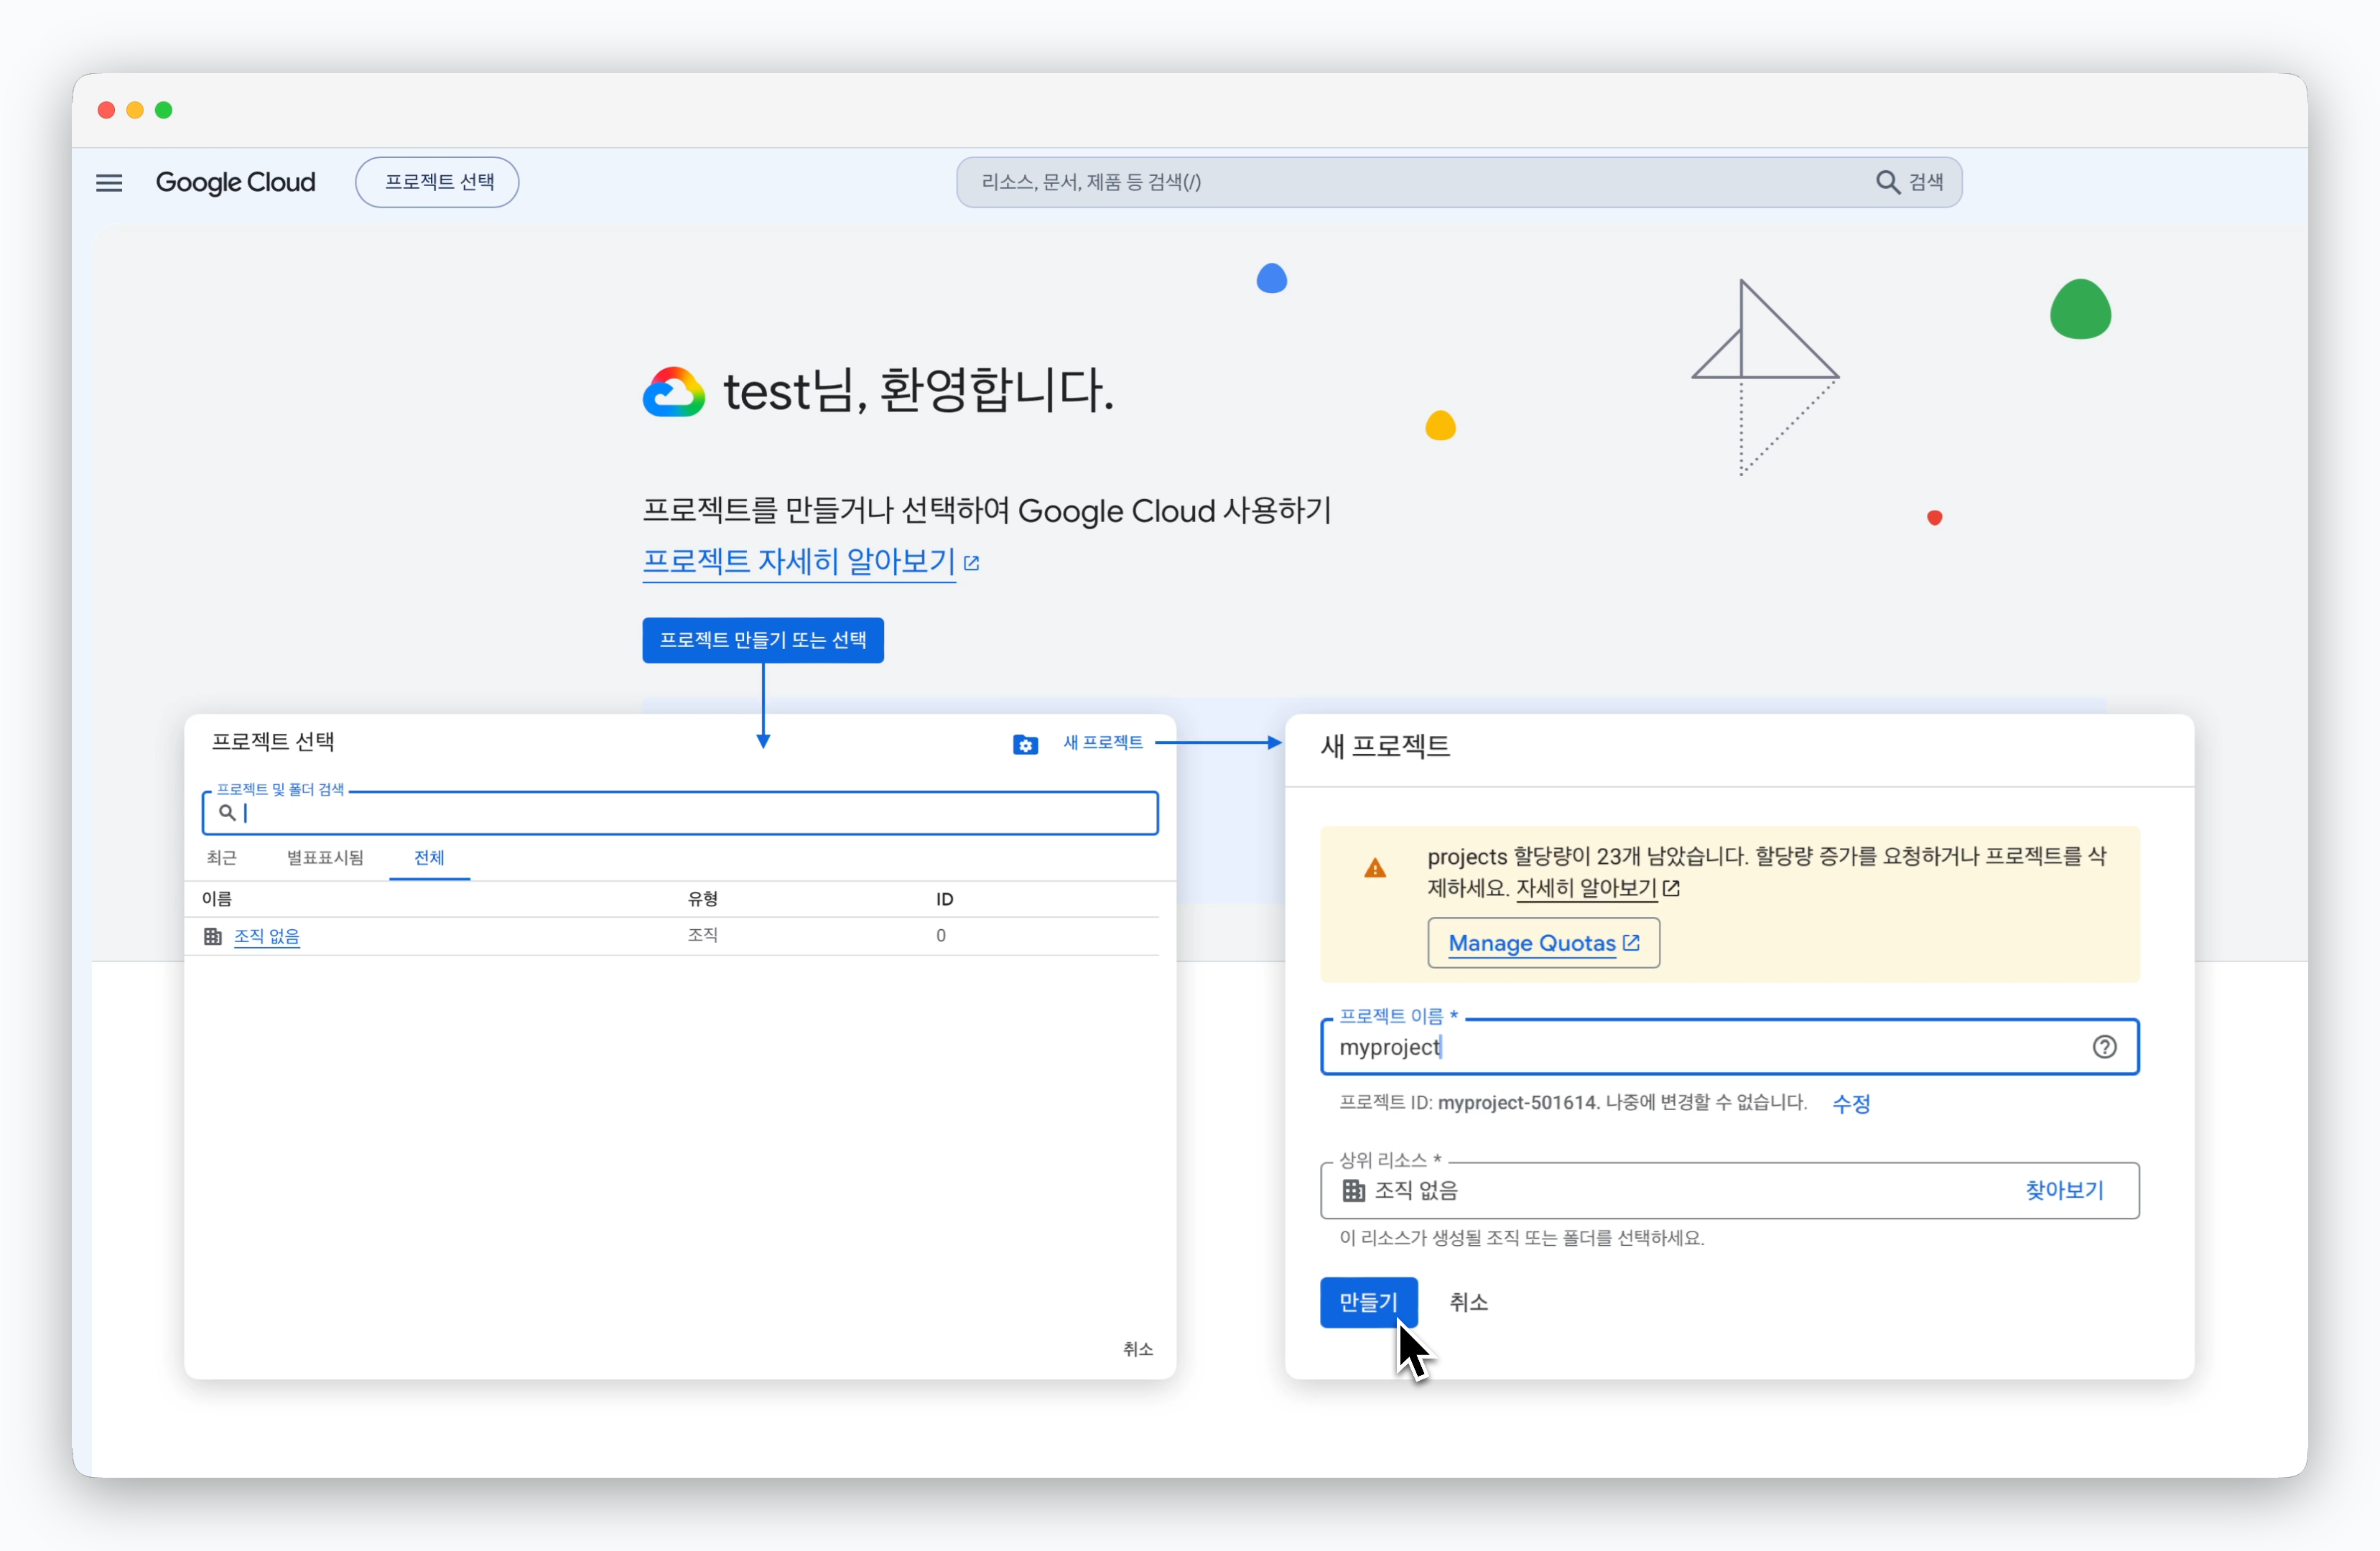
Task: Focus the top resource search field
Action: pos(1458,182)
